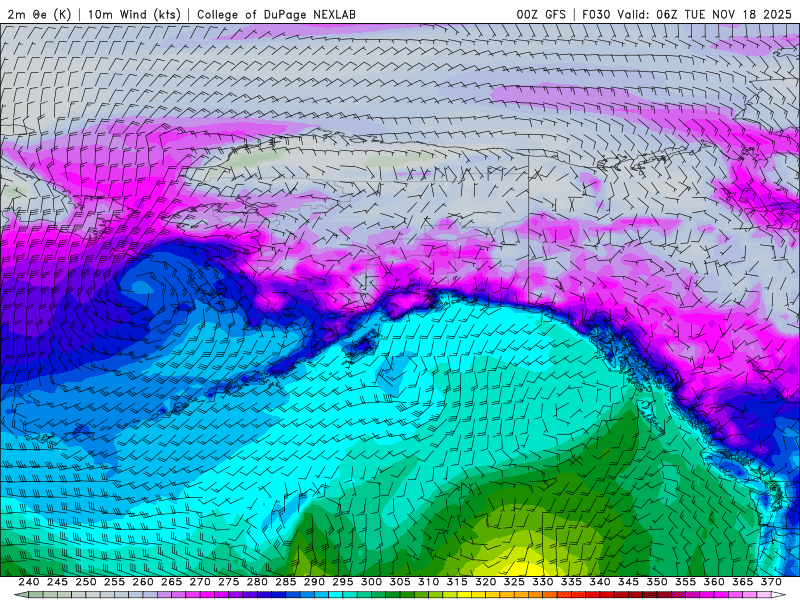Click the "00Z GFS" model run label
Viewport: 800px width, 600px height.
(541, 14)
